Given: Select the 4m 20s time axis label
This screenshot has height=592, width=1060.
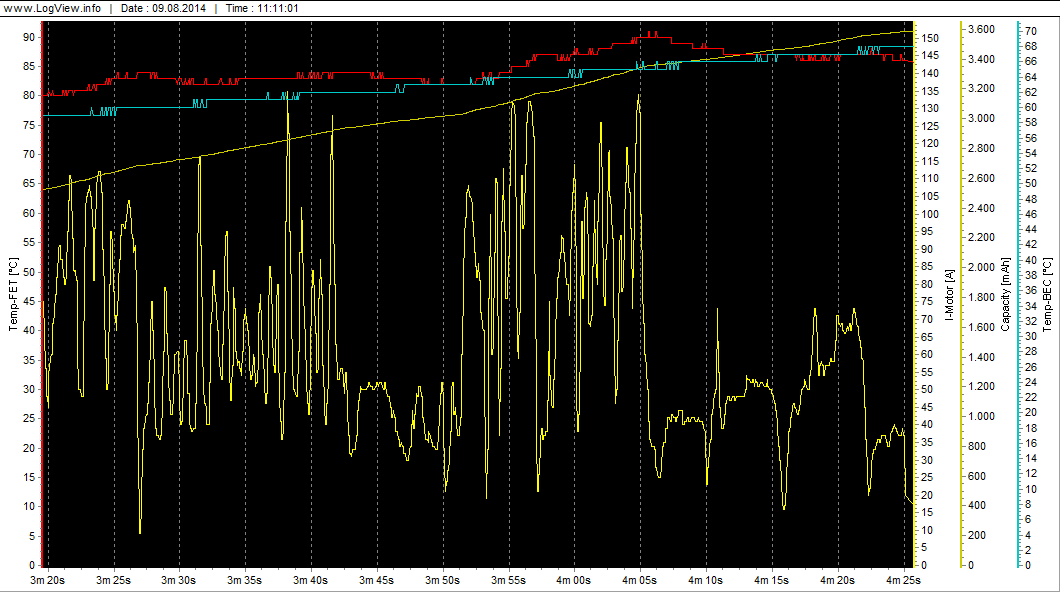Looking at the screenshot, I should pyautogui.click(x=837, y=580).
